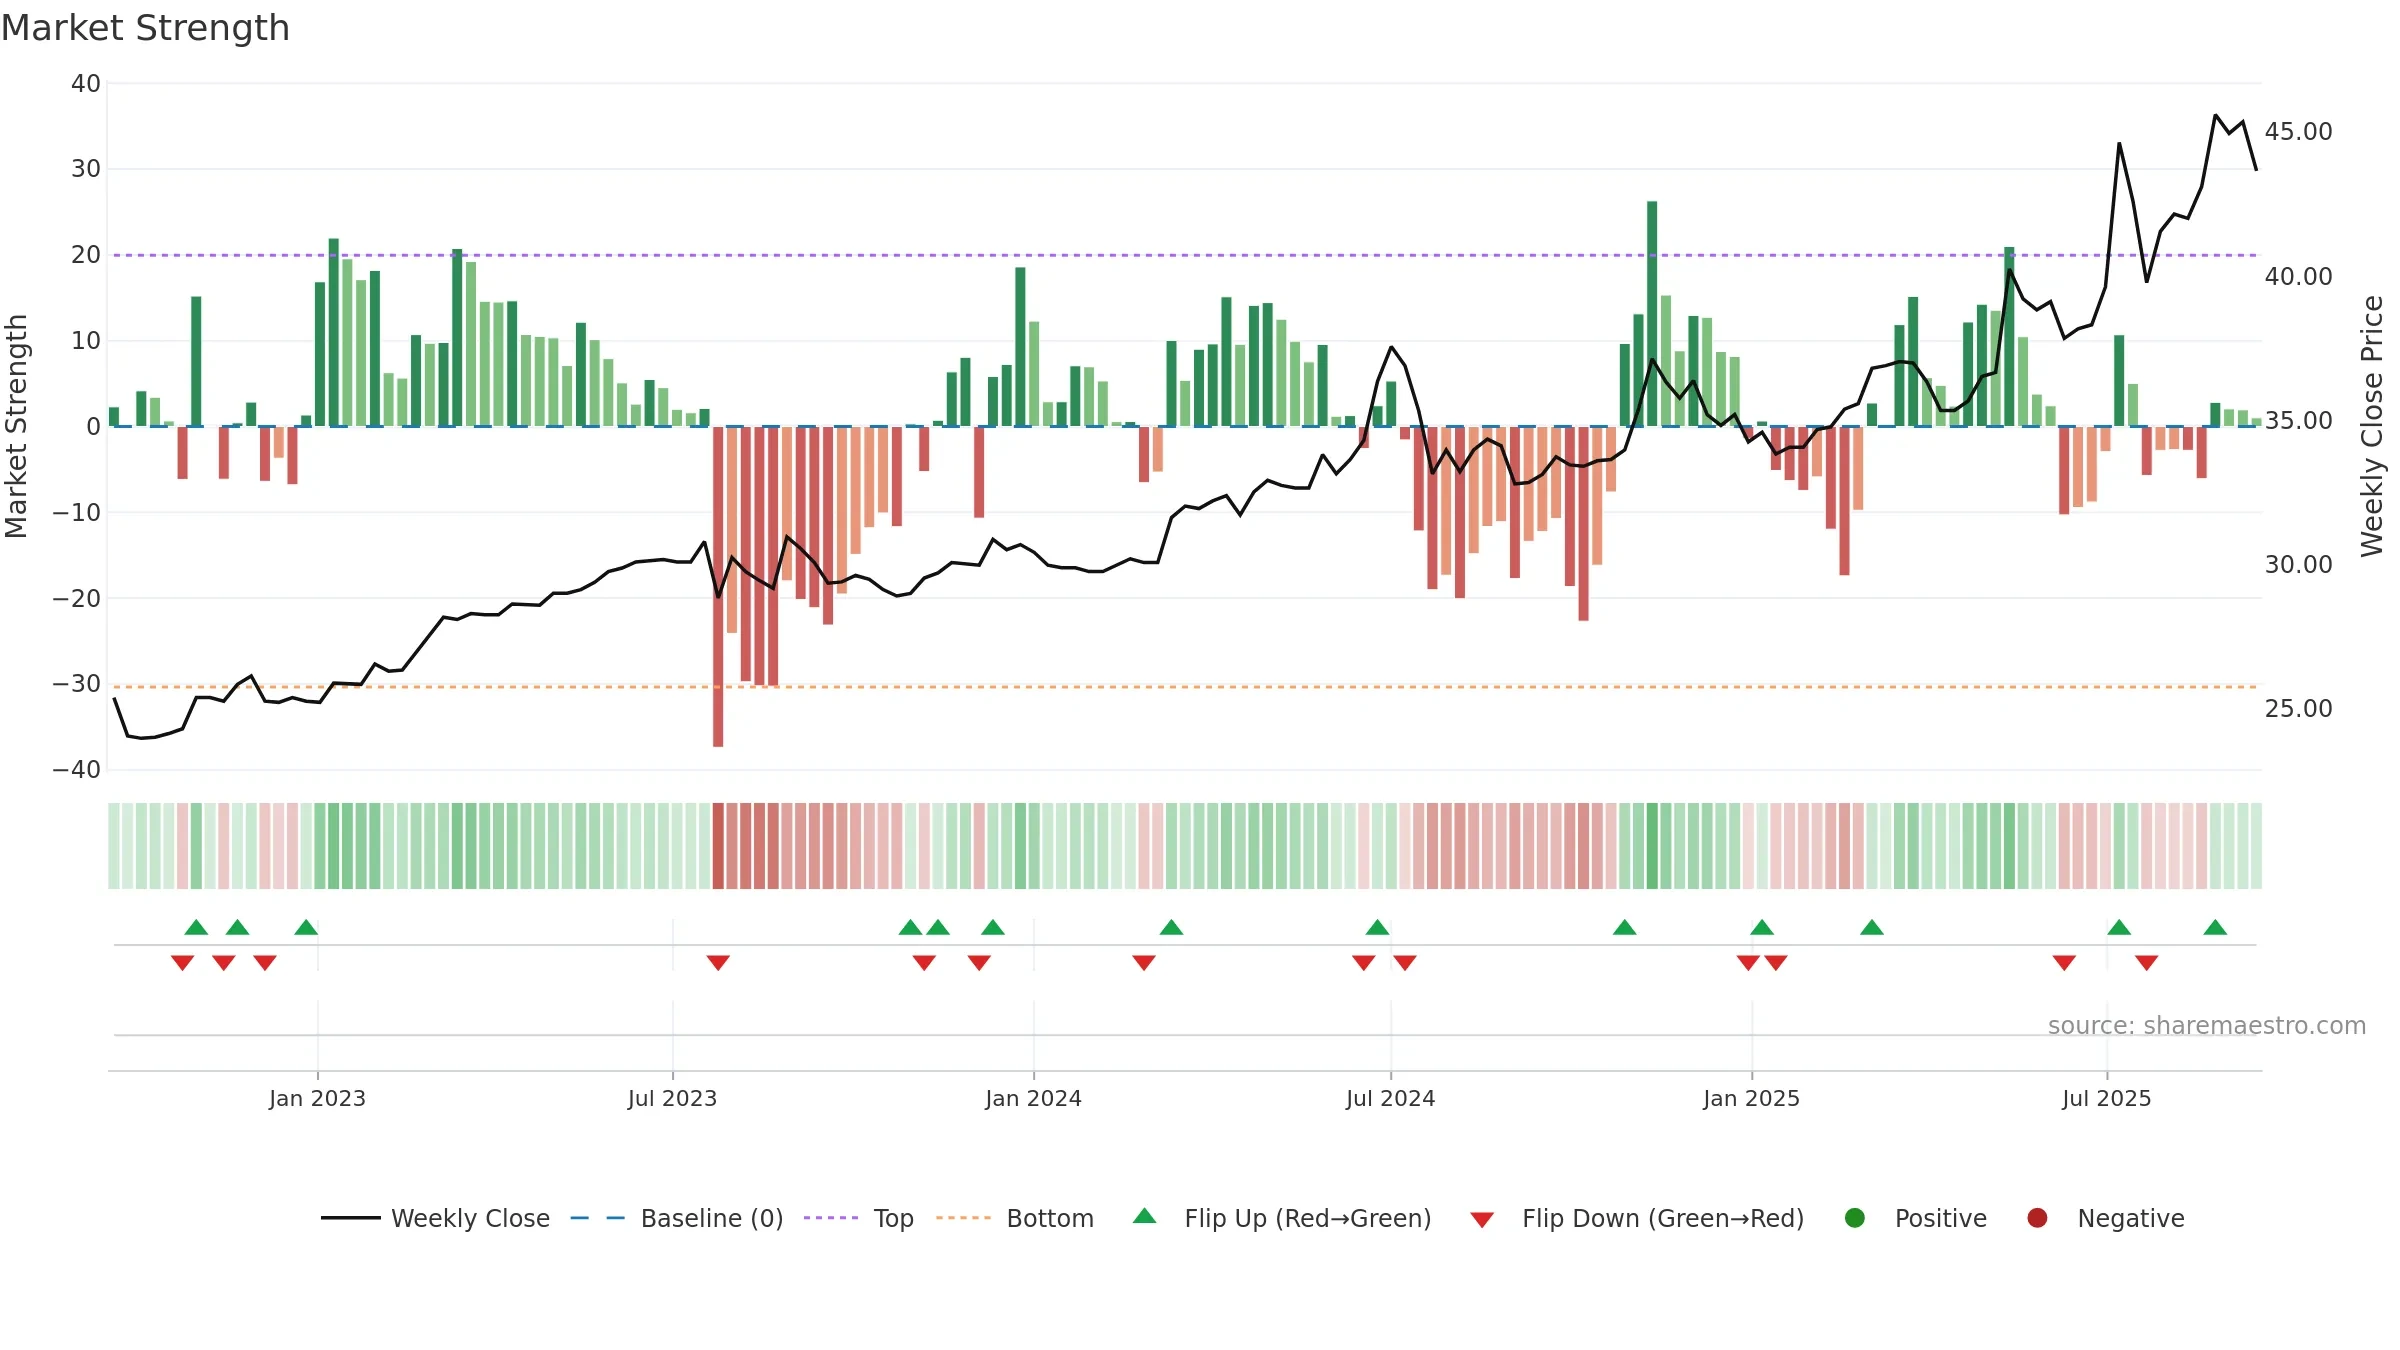The image size is (2400, 1350).
Task: Click the vertical Market Strength axis title
Action: (16, 426)
